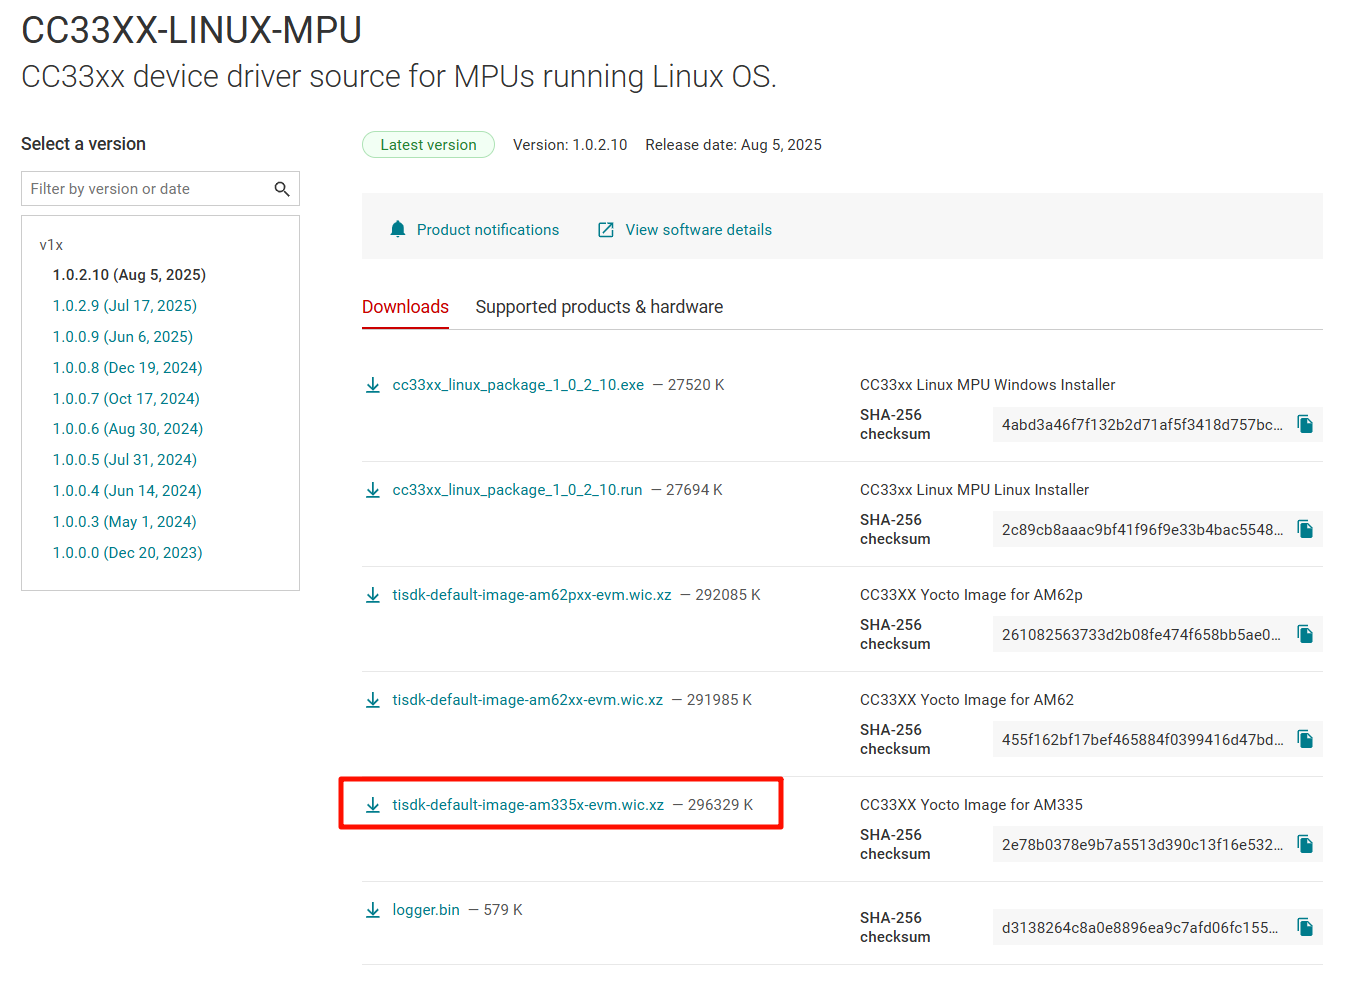
Task: Copy checksum for Linux Installer
Action: coord(1305,529)
